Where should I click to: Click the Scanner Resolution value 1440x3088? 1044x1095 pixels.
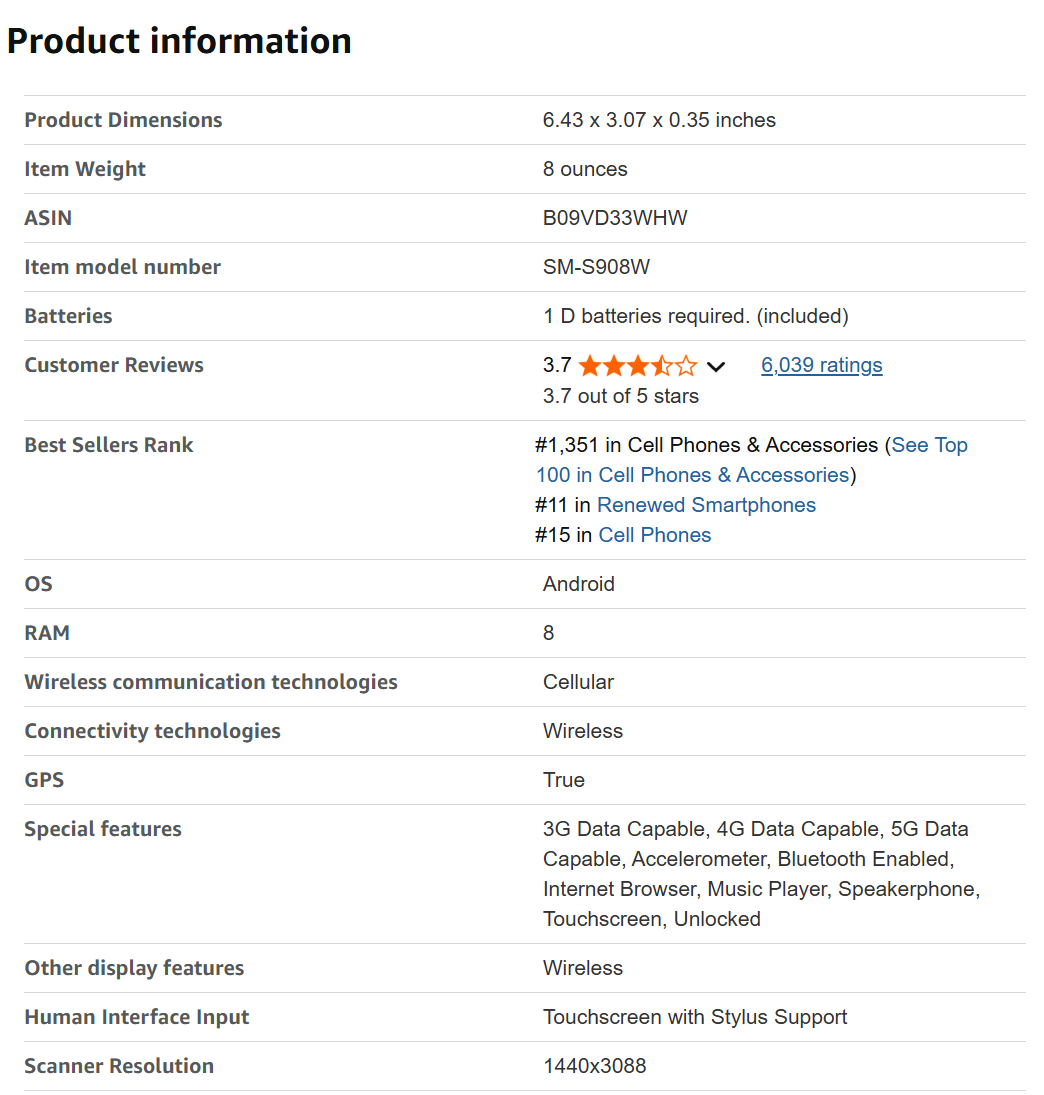pos(594,1066)
